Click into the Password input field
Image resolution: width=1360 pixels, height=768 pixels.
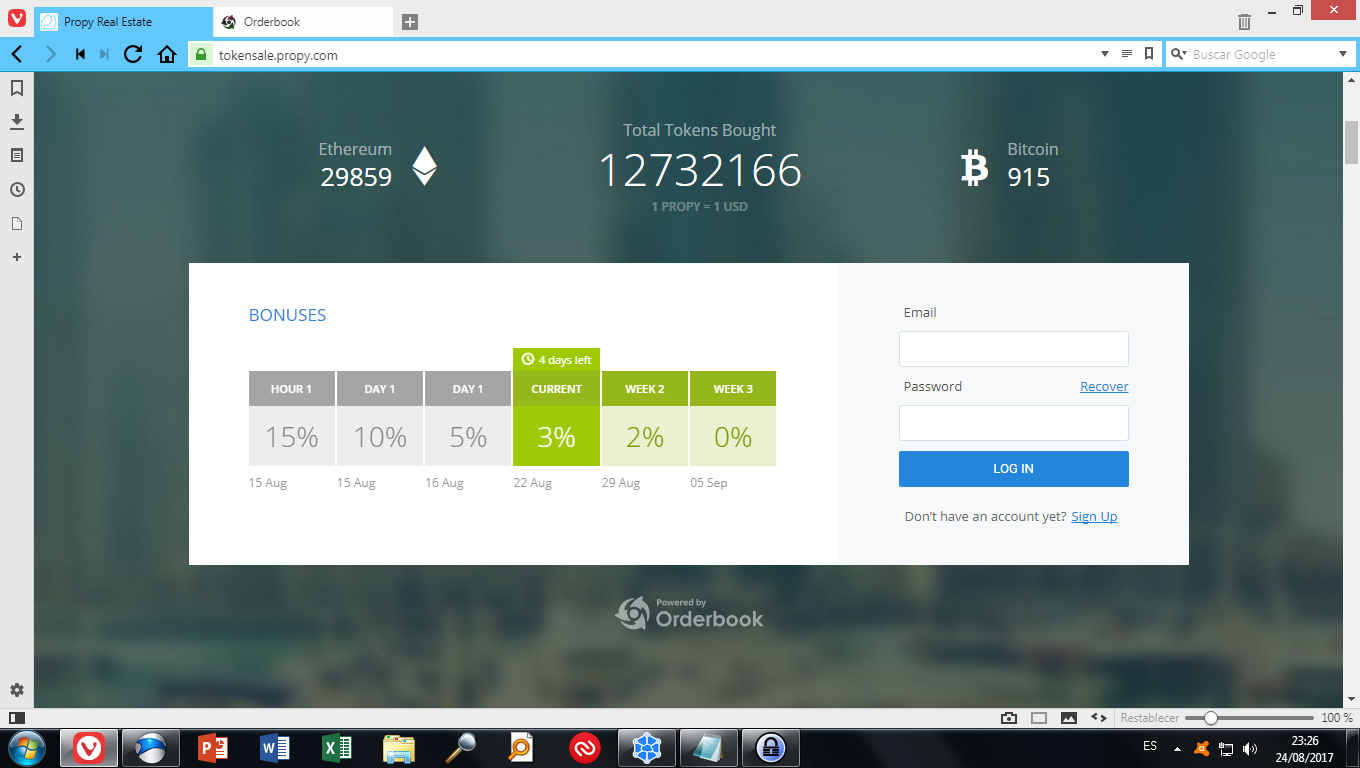[x=1014, y=423]
